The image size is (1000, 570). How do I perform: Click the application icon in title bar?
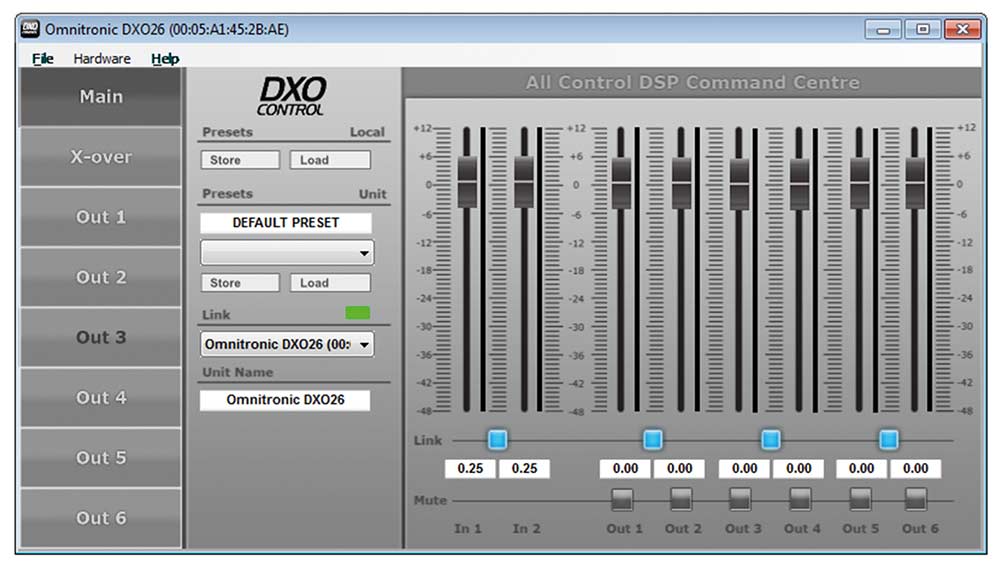(x=30, y=29)
